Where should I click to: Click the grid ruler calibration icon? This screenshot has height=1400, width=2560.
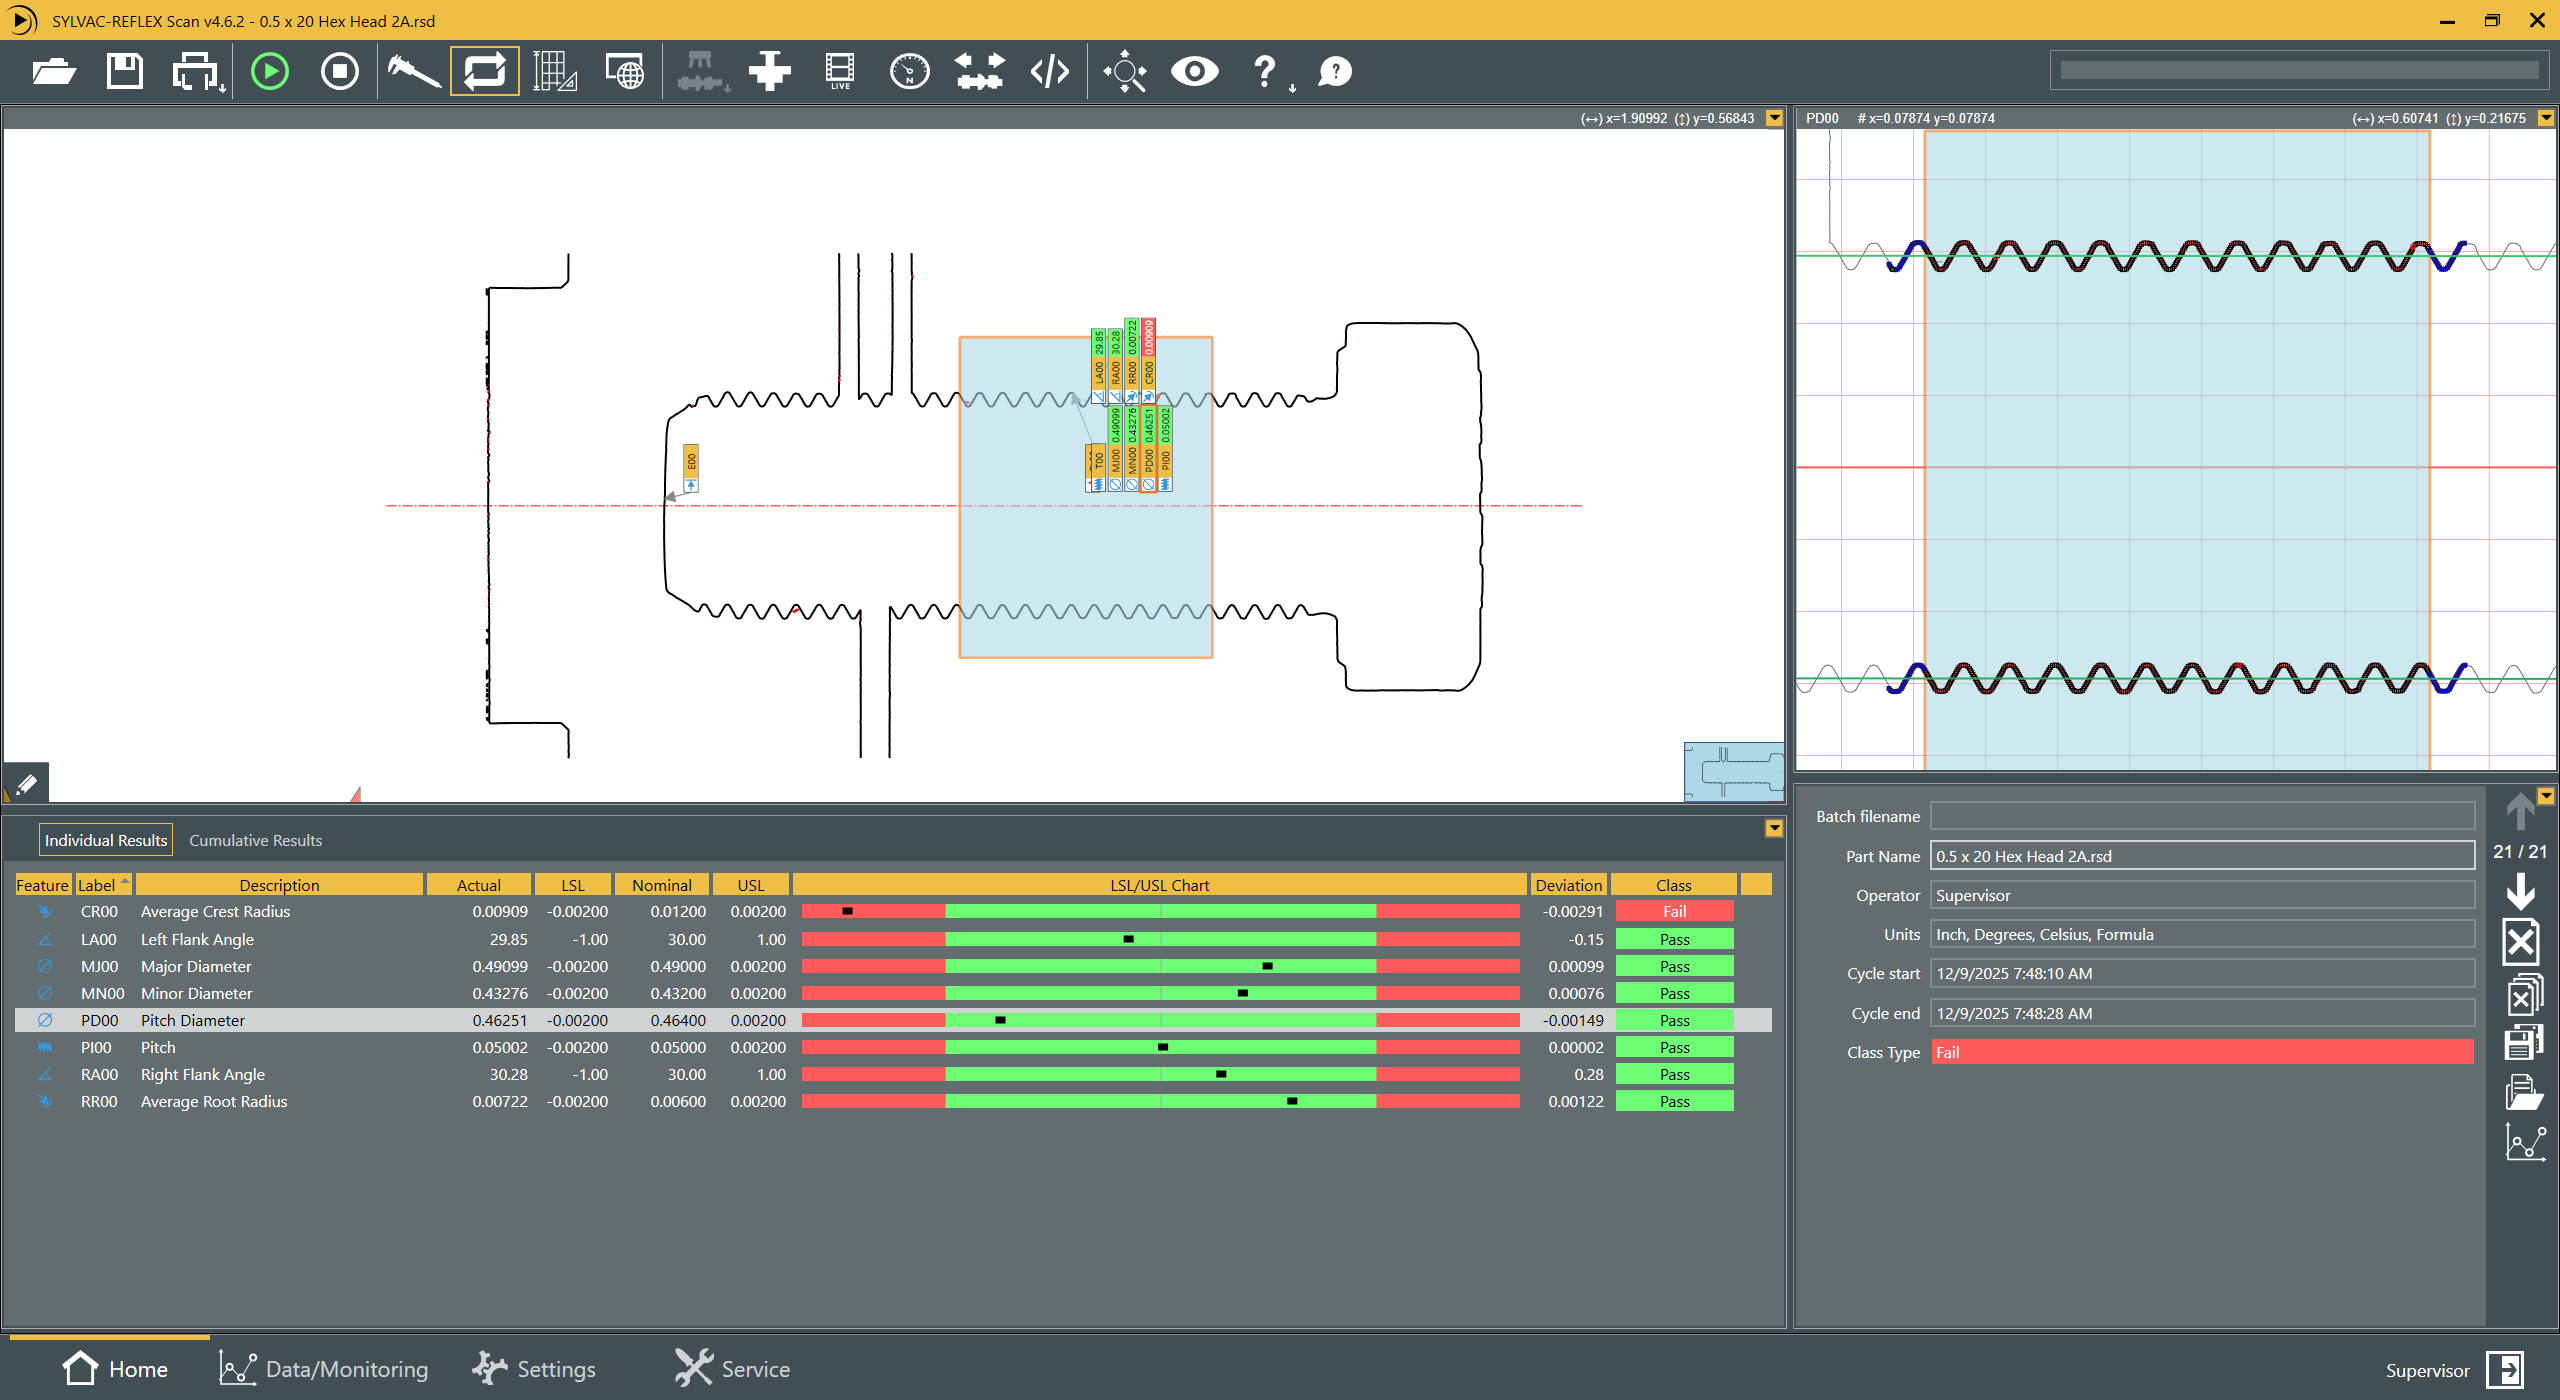[554, 72]
